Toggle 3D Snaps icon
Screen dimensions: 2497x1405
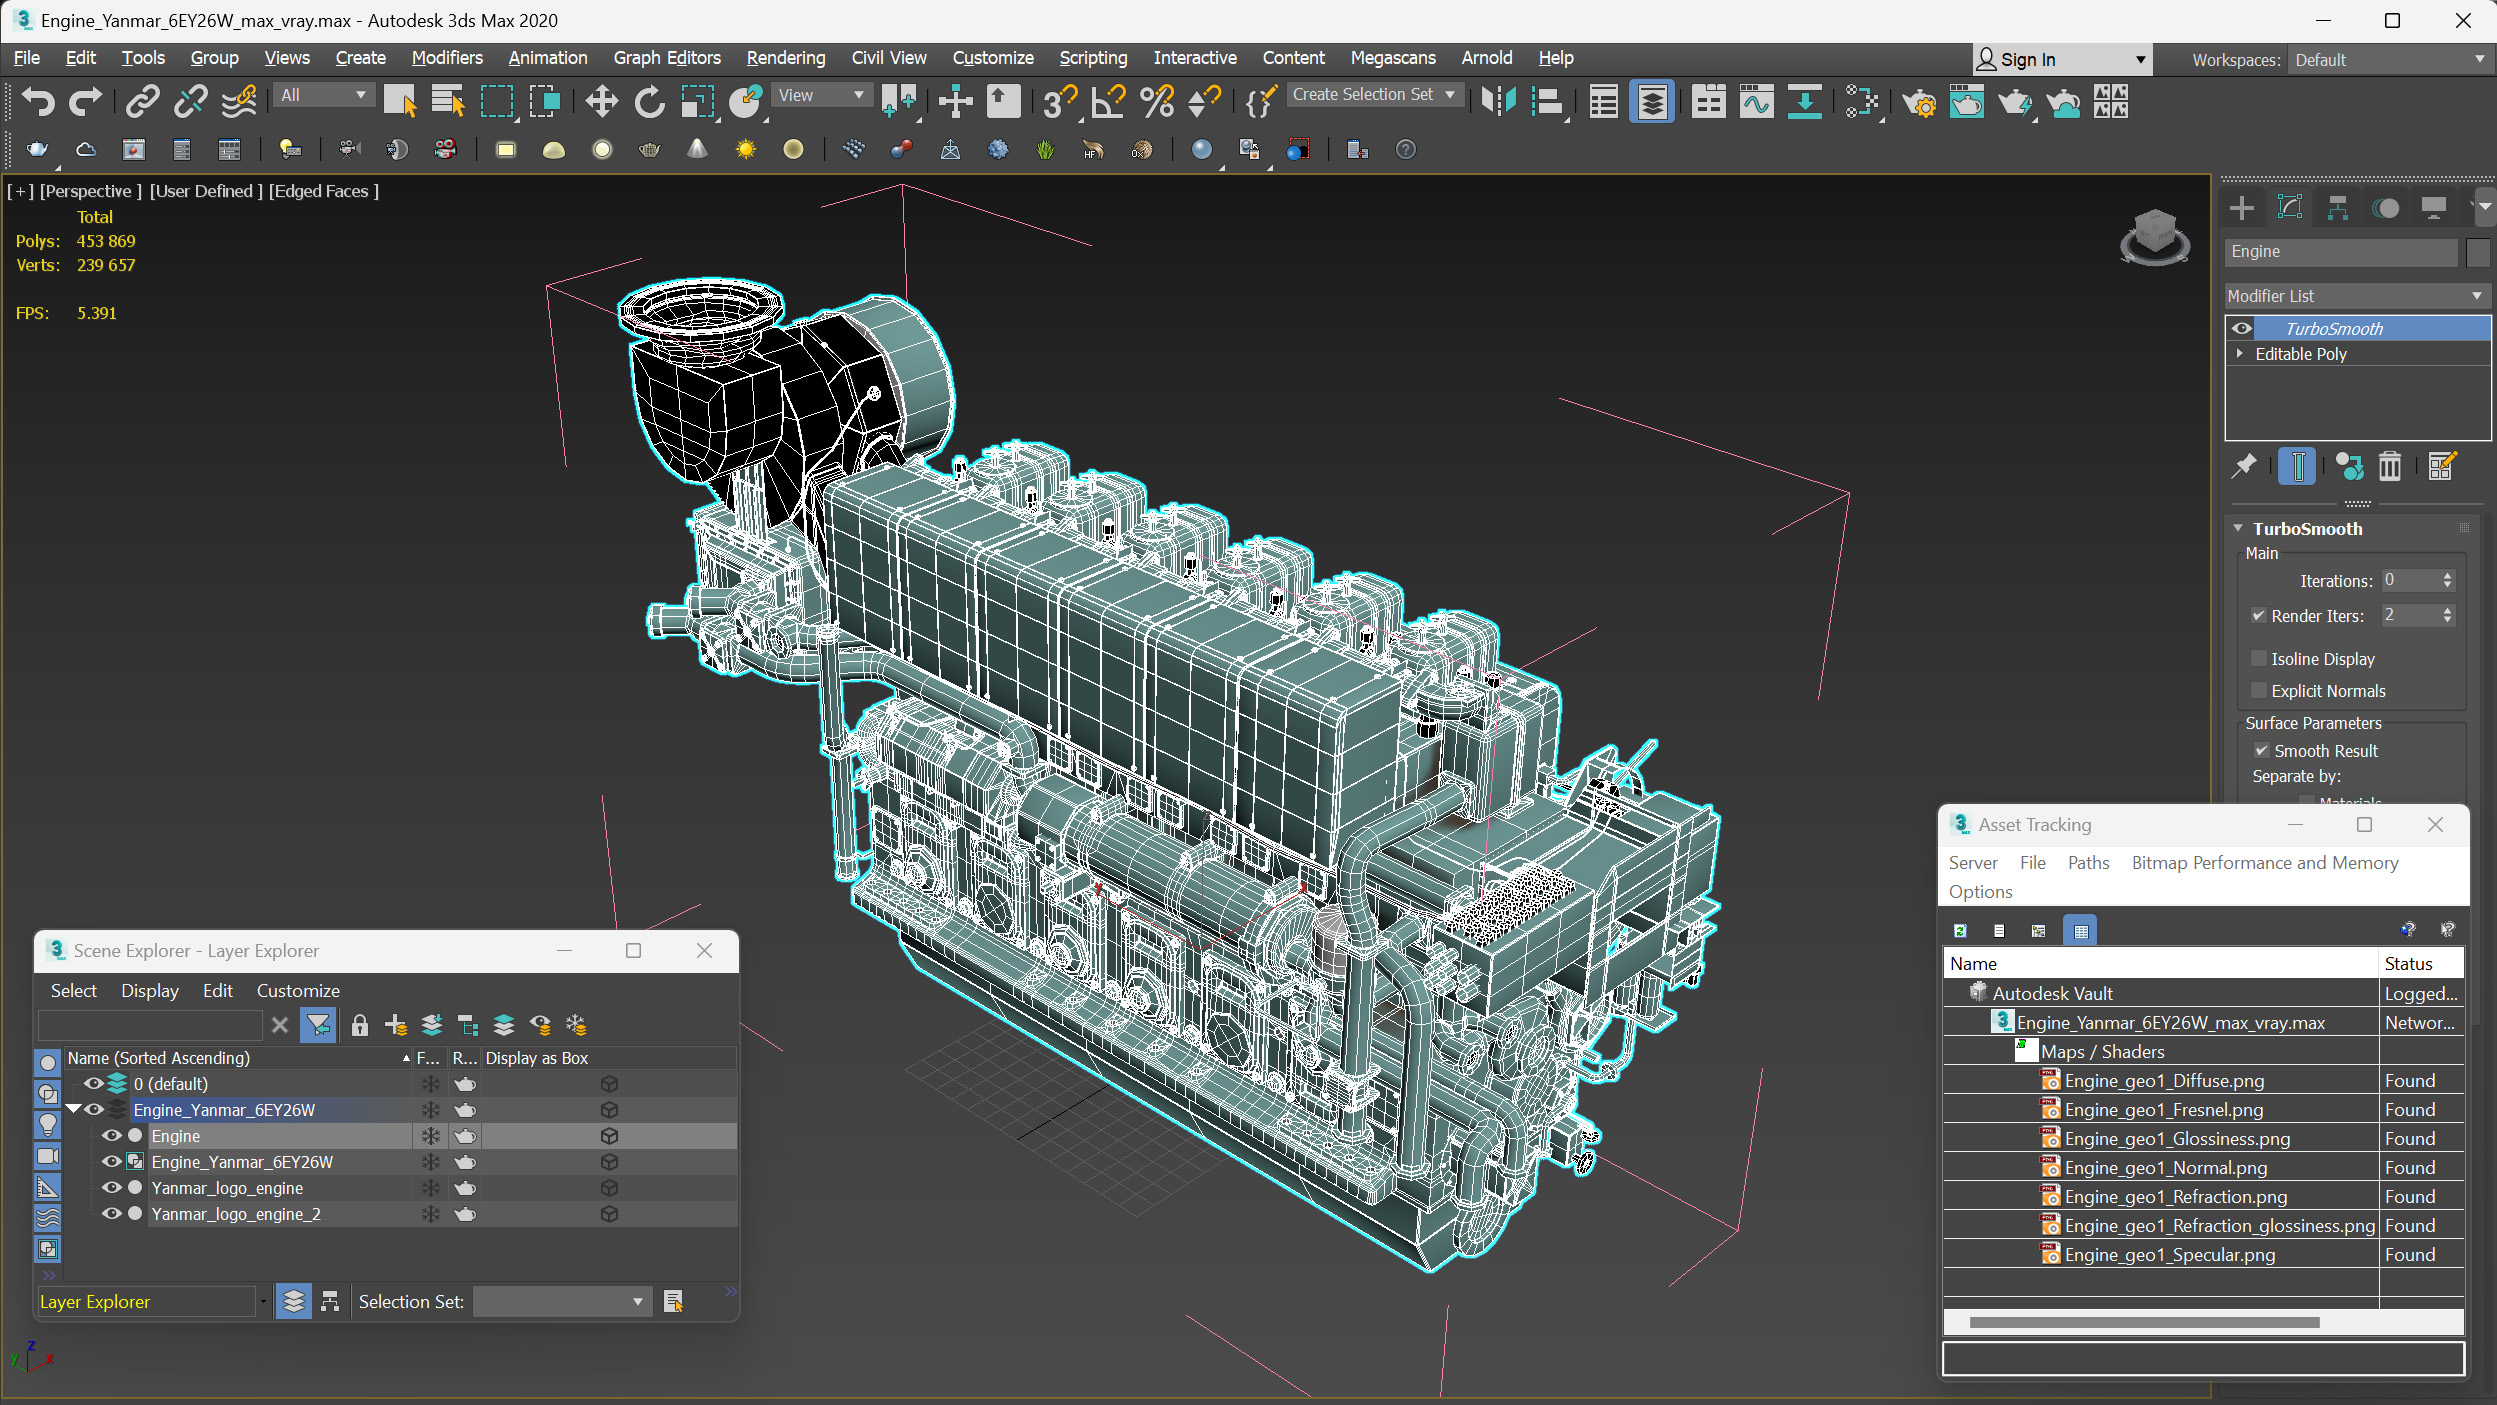click(1059, 102)
